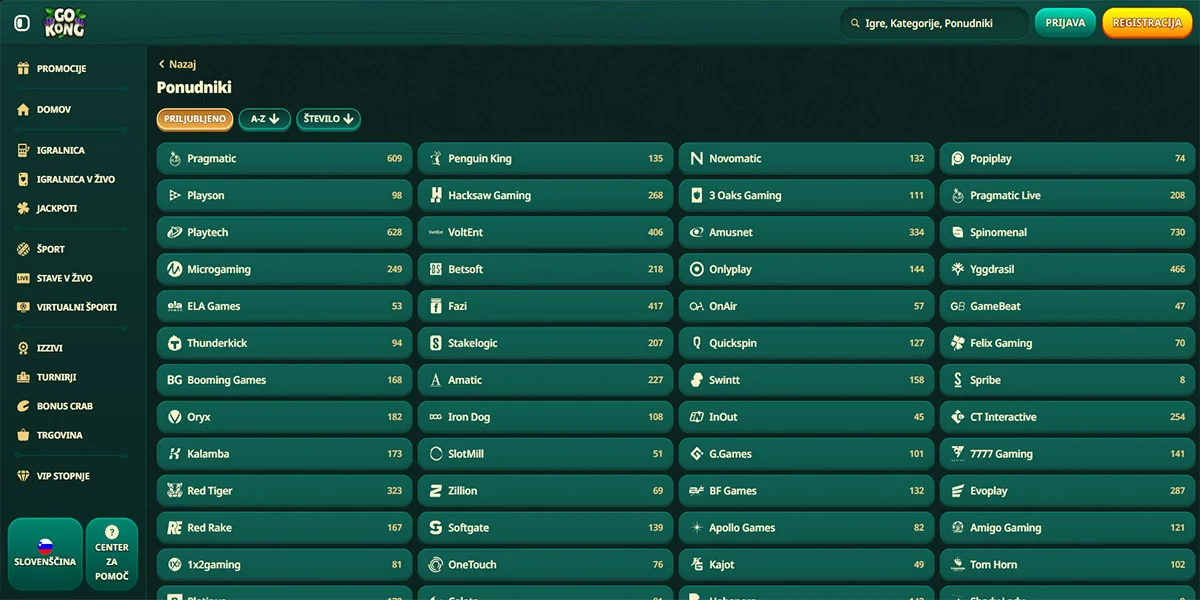
Task: Click the Nazaj back link
Action: [x=177, y=64]
